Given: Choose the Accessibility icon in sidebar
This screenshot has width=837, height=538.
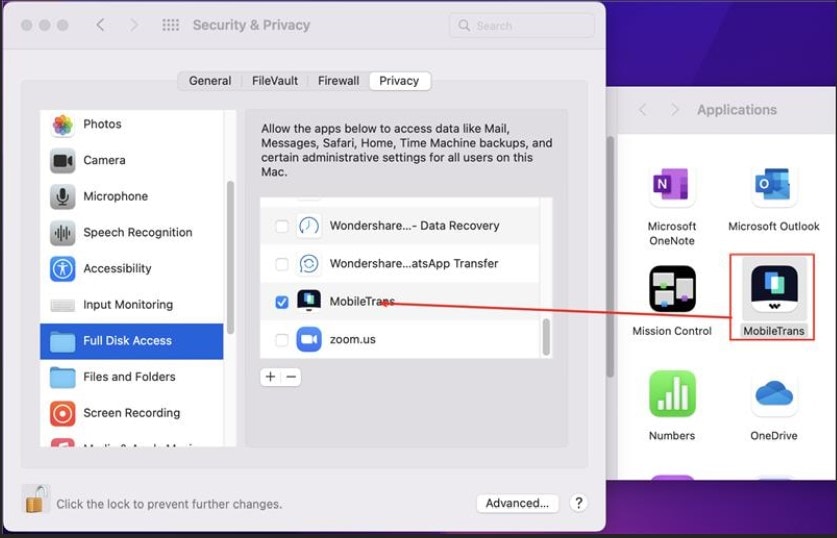Looking at the screenshot, I should coord(62,268).
